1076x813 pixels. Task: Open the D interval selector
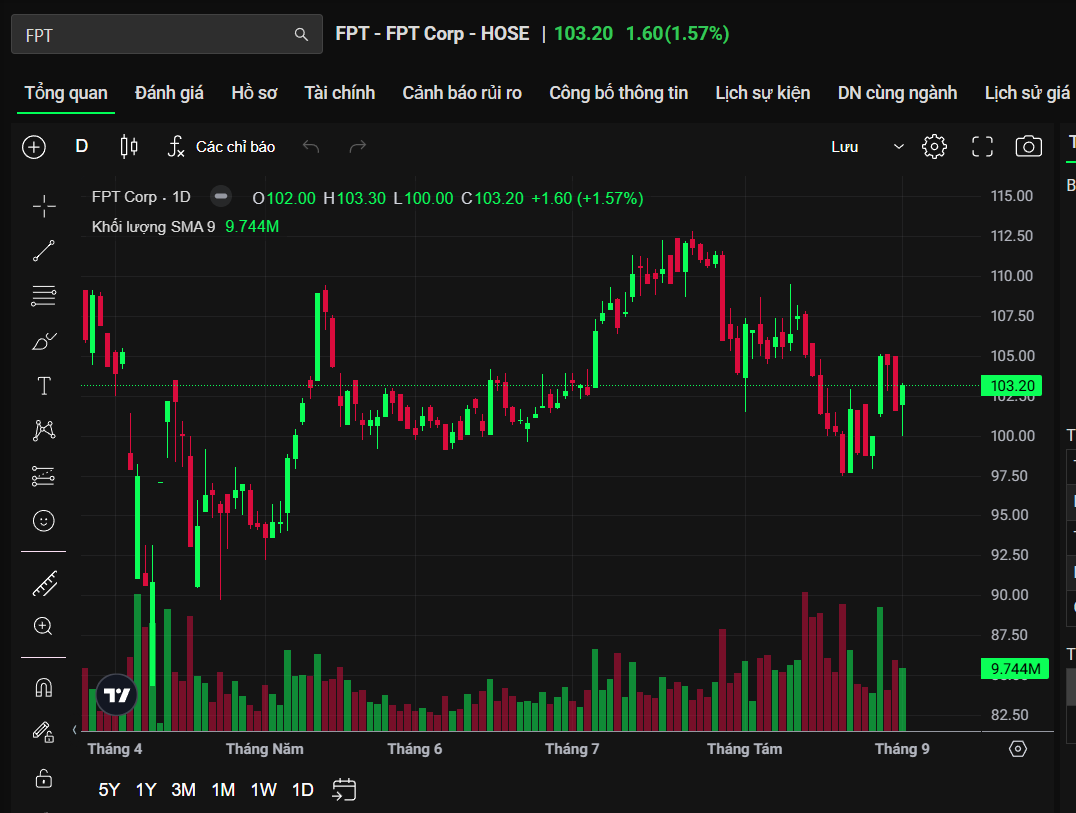click(82, 146)
